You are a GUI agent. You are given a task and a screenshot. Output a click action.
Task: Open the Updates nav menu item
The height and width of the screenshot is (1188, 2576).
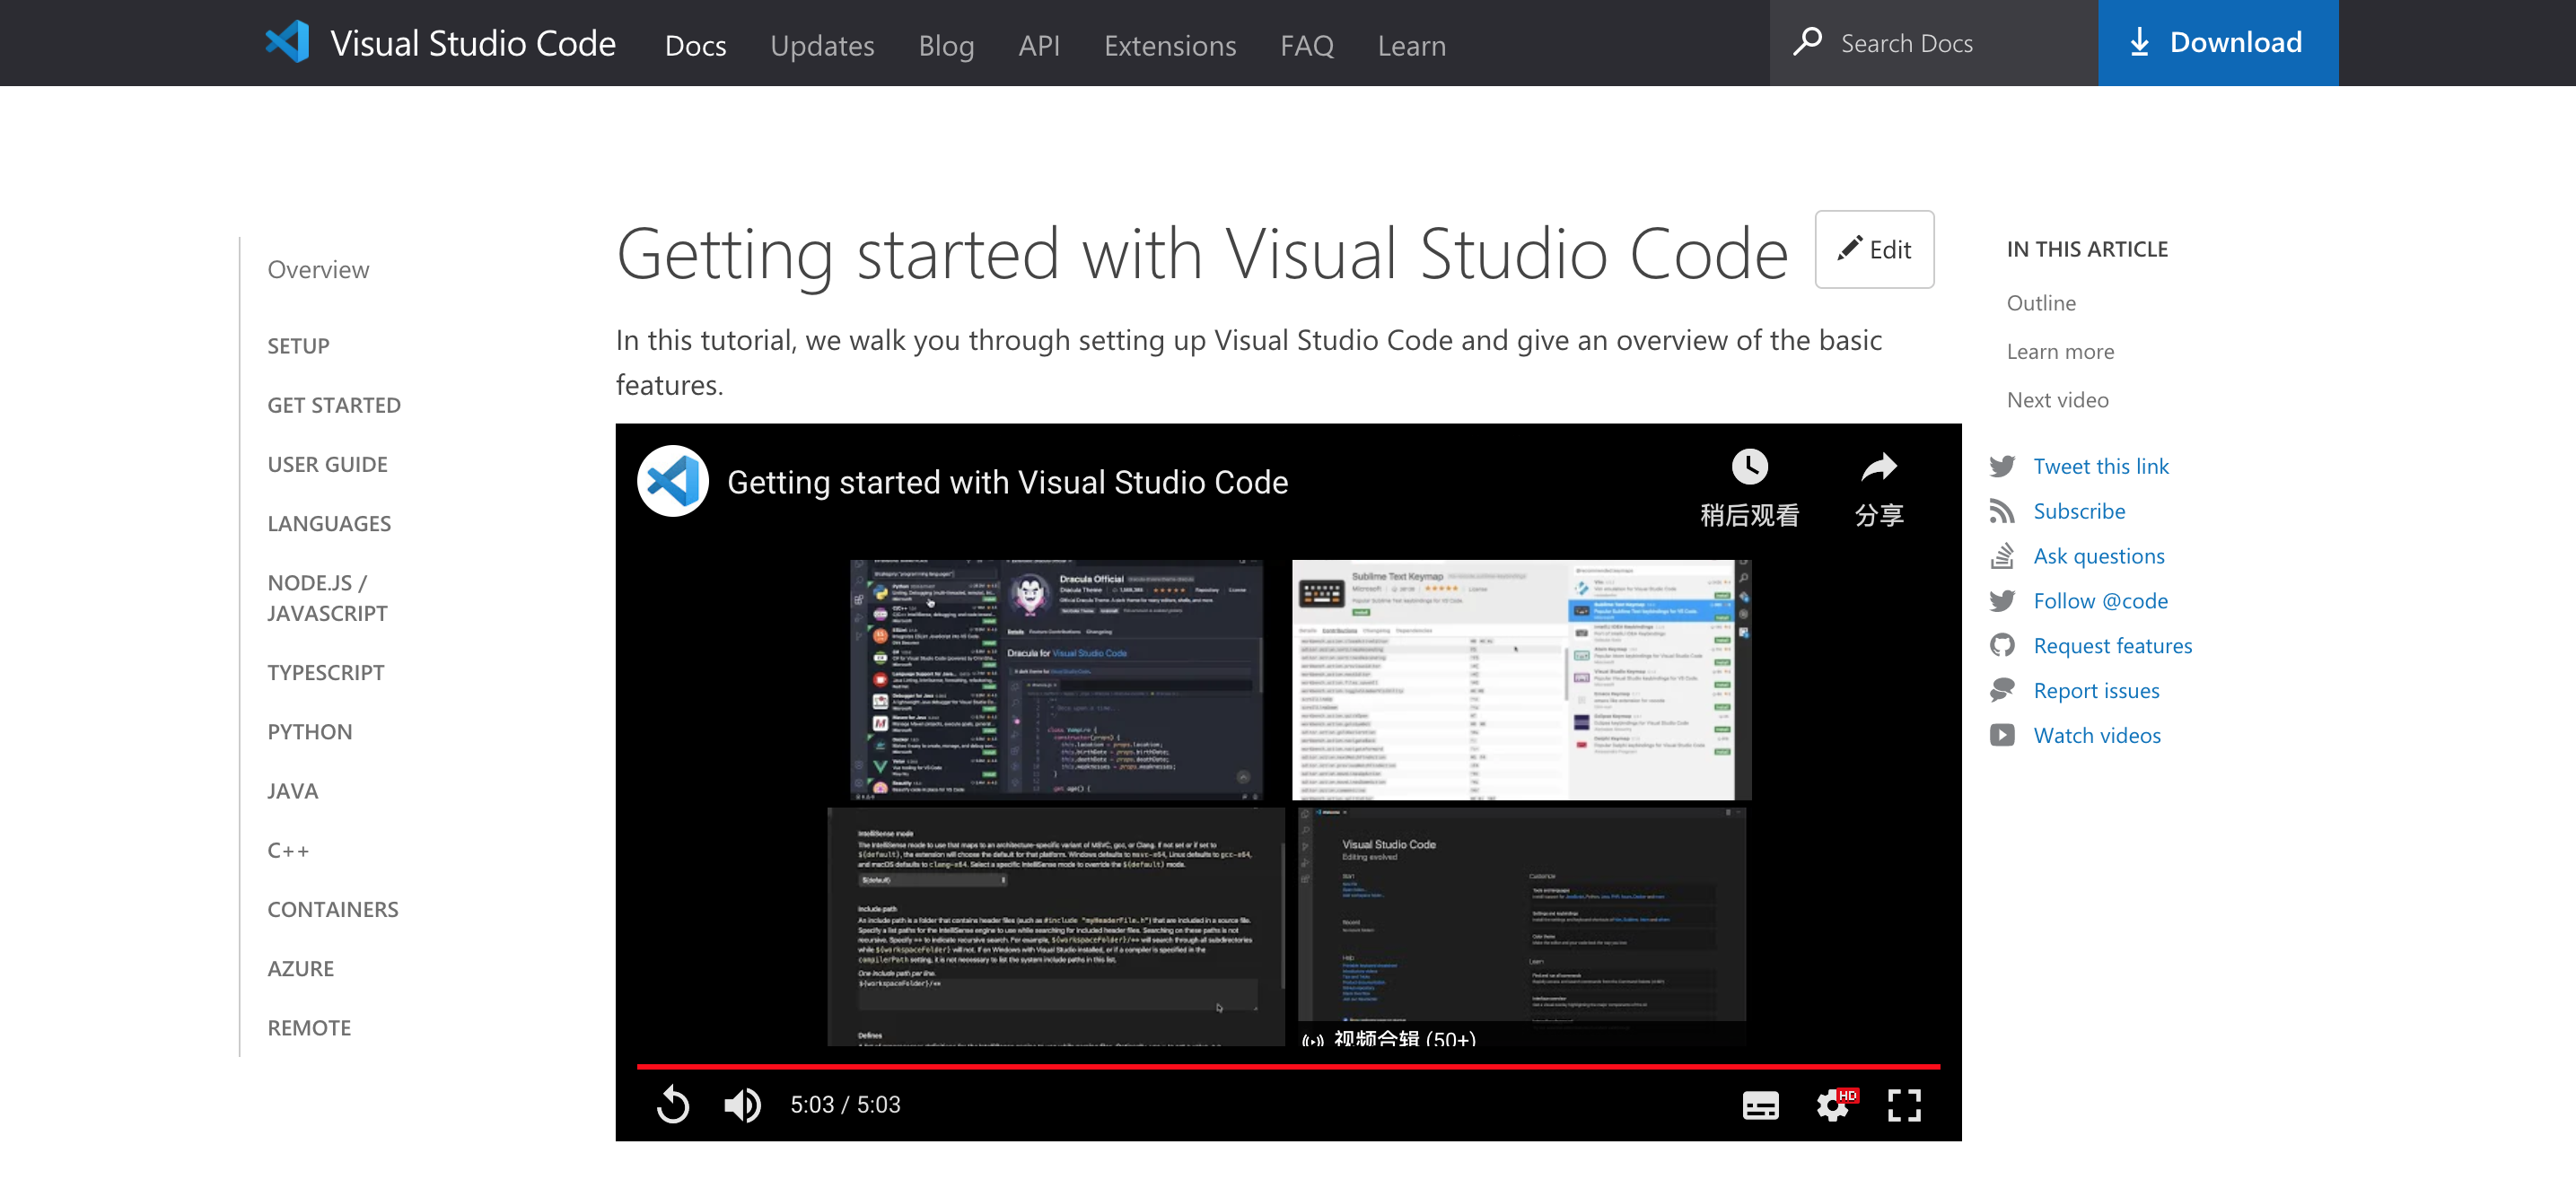[x=822, y=46]
